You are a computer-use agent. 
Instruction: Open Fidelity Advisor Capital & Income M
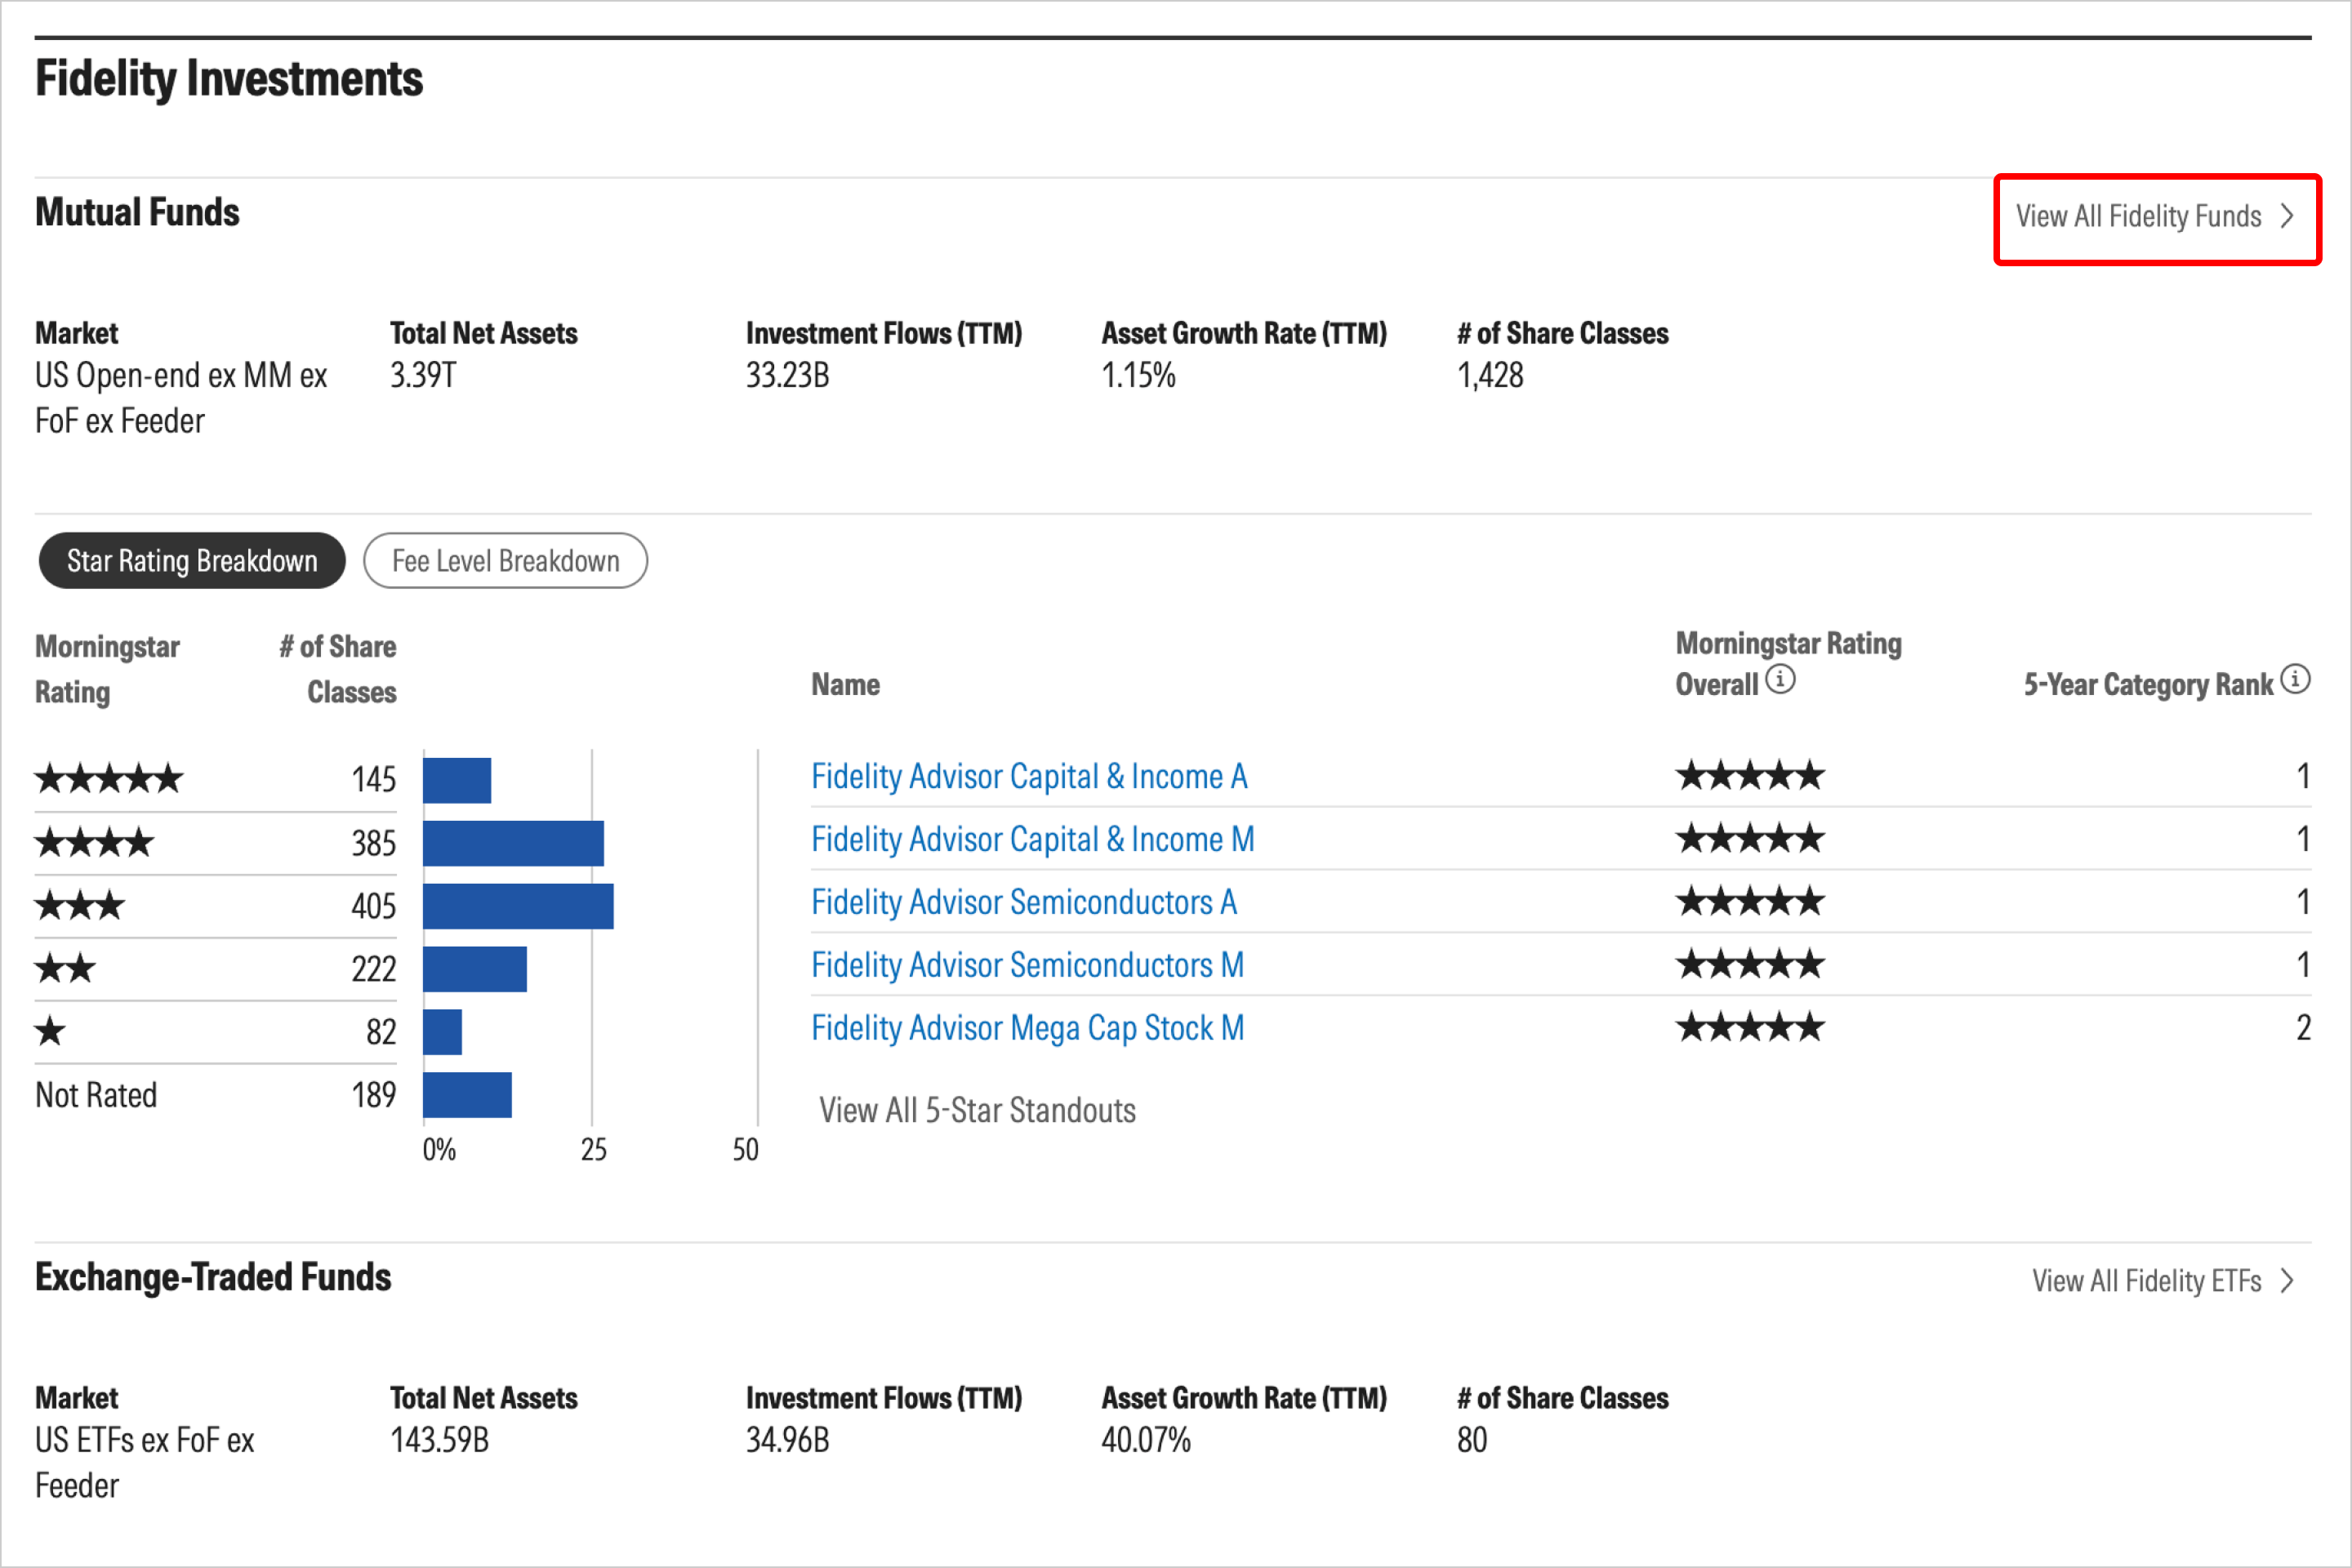tap(1032, 840)
